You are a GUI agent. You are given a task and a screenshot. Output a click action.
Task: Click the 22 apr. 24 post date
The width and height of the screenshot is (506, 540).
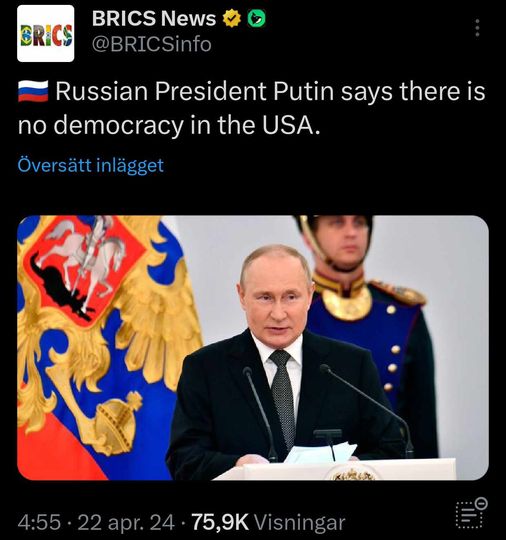pos(126,522)
